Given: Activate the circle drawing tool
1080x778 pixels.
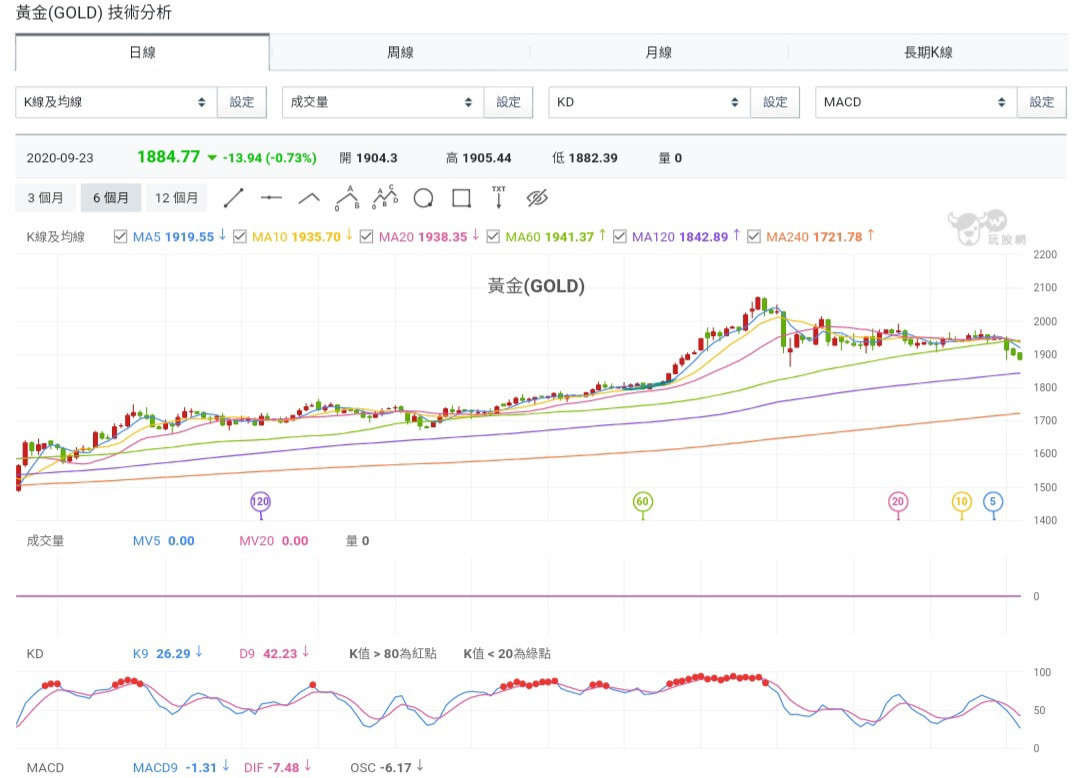Looking at the screenshot, I should 423,198.
